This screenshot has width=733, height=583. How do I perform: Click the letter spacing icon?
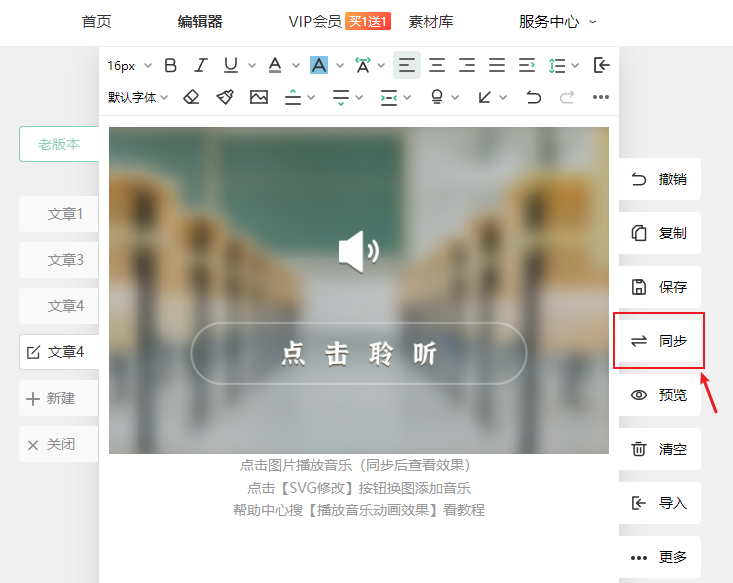(x=363, y=65)
